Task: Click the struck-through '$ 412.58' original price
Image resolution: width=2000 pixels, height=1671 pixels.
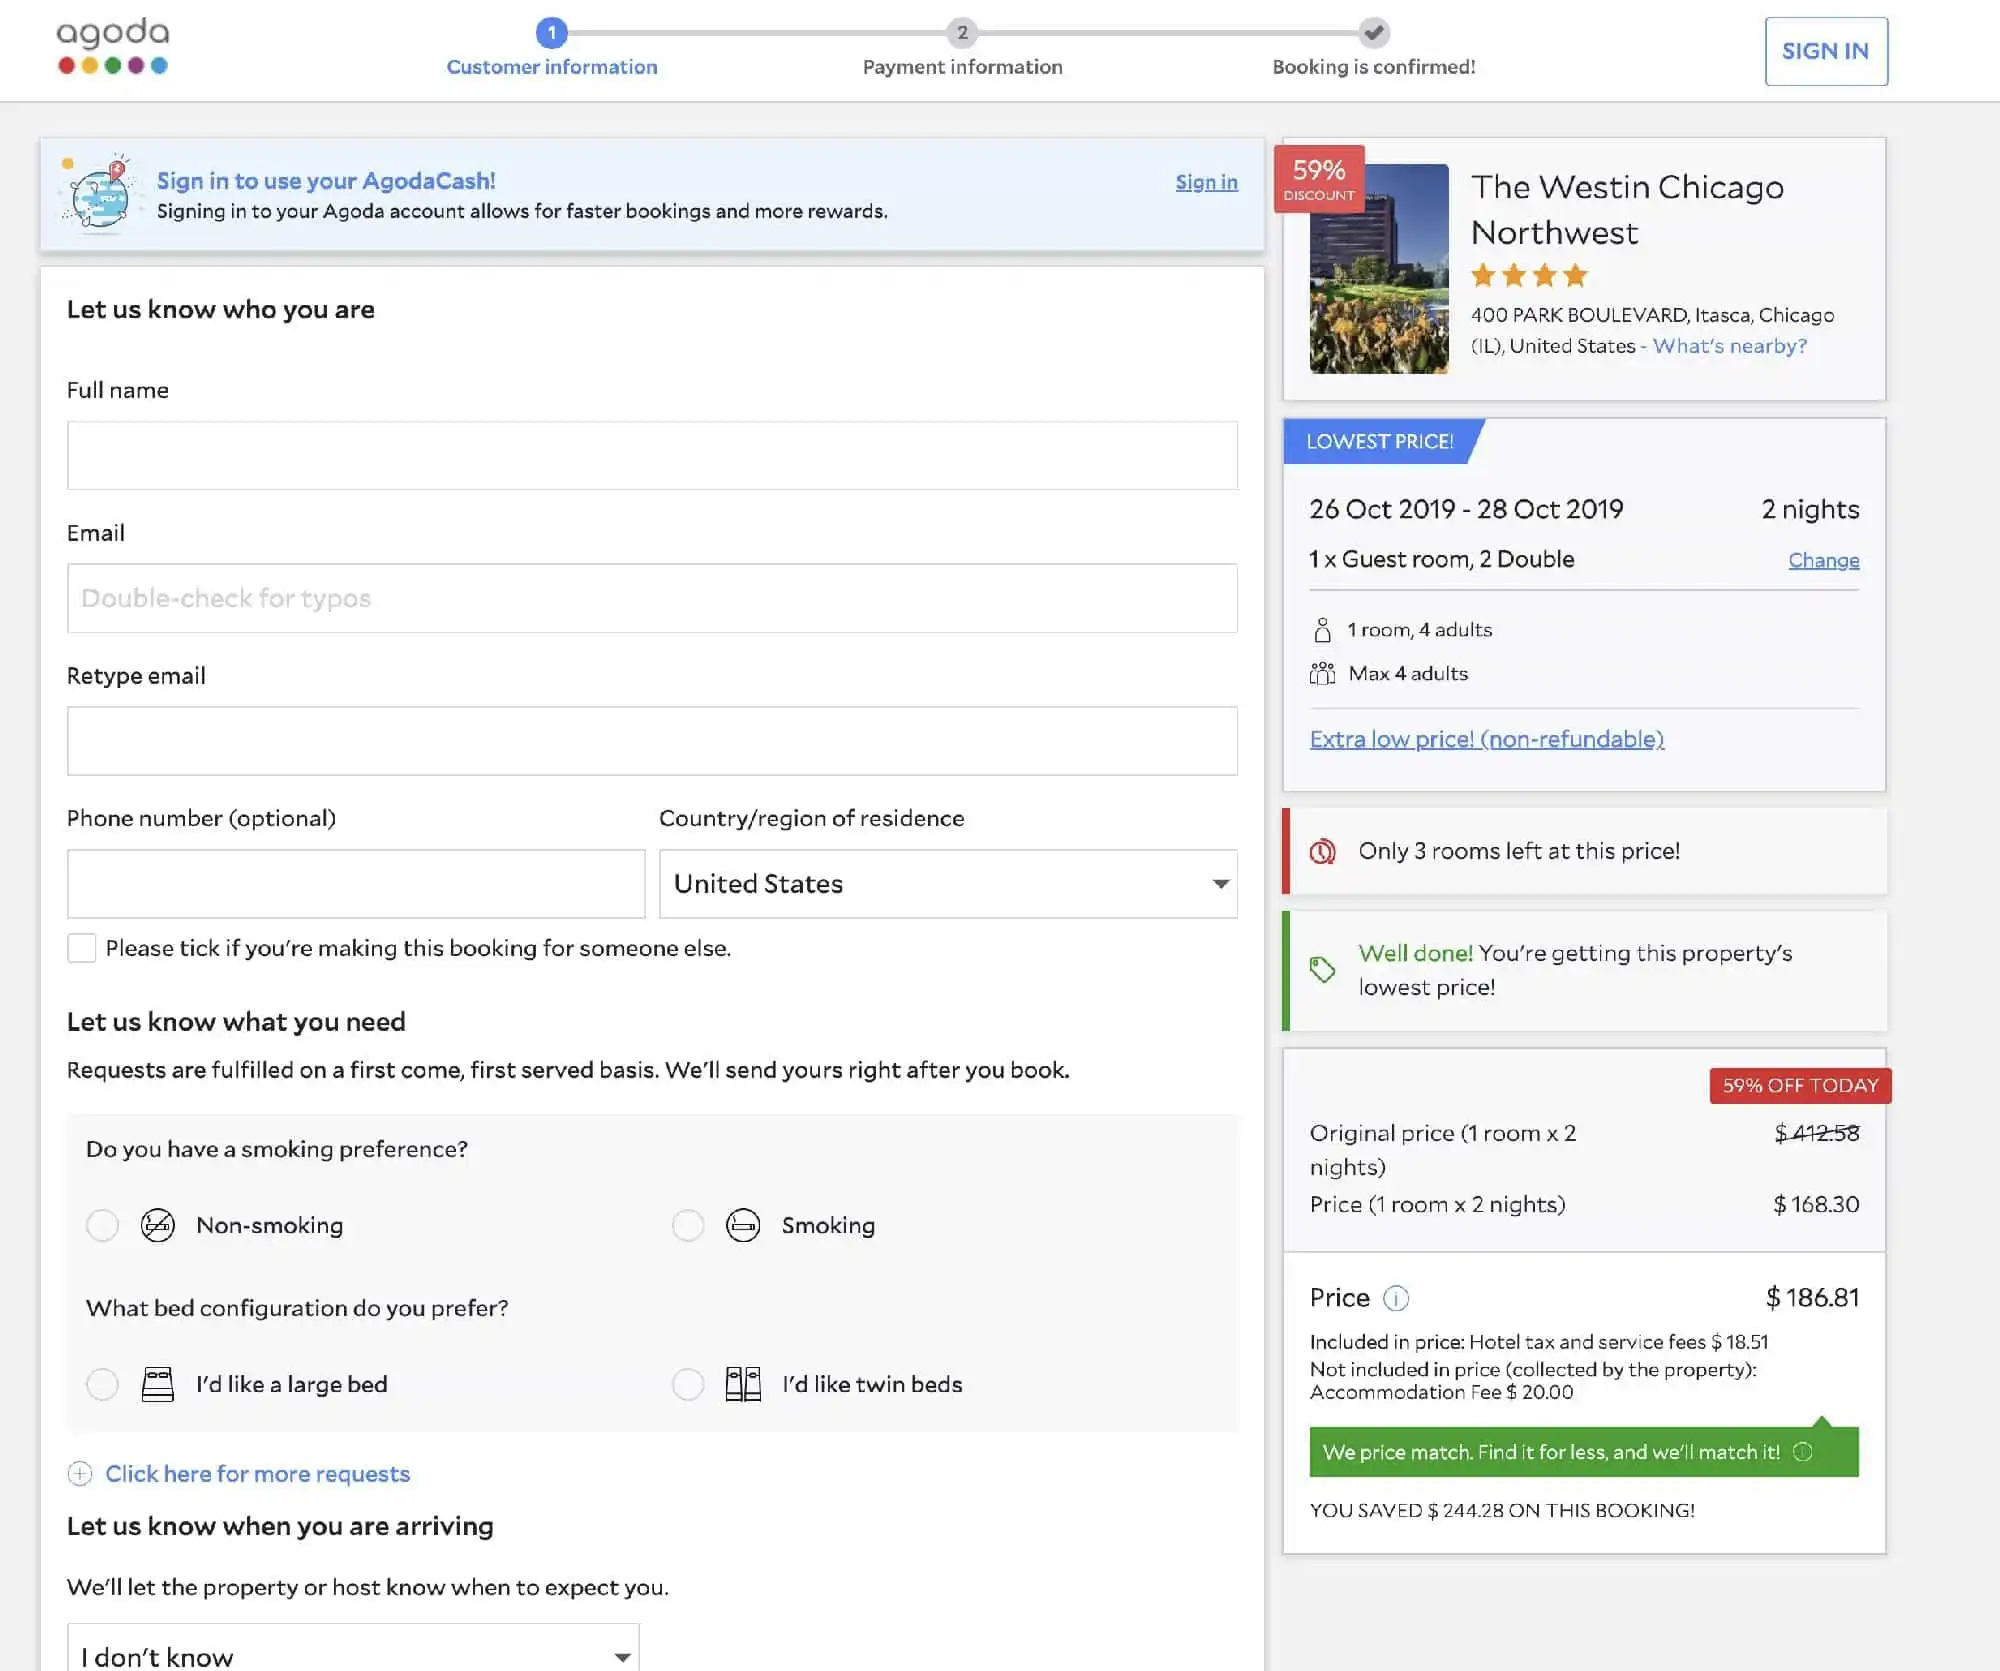Action: click(1817, 1133)
